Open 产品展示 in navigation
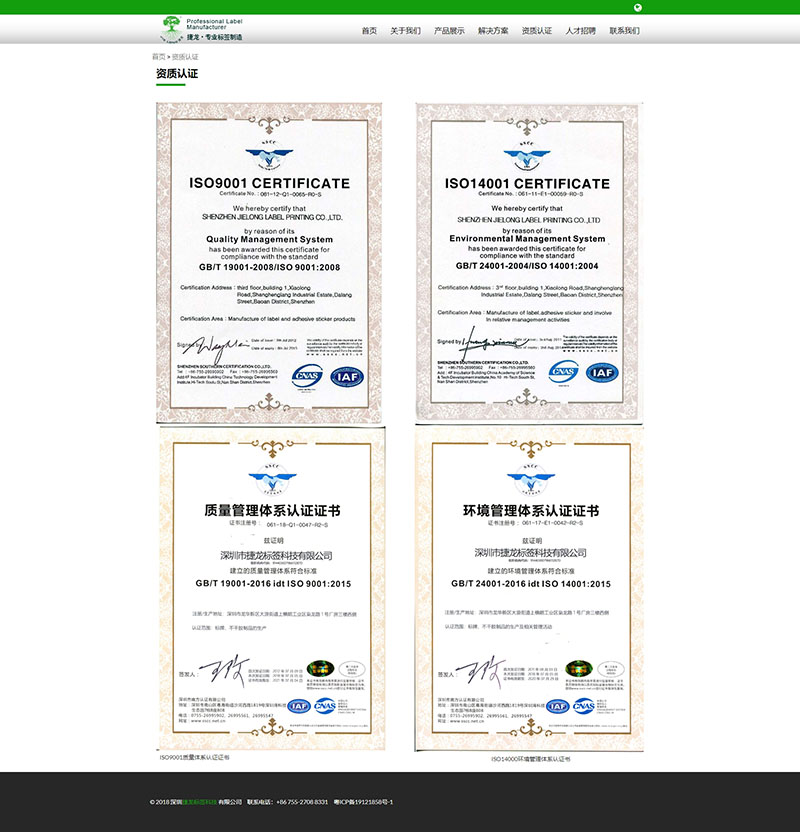Screen dimensions: 800x832 (449, 31)
